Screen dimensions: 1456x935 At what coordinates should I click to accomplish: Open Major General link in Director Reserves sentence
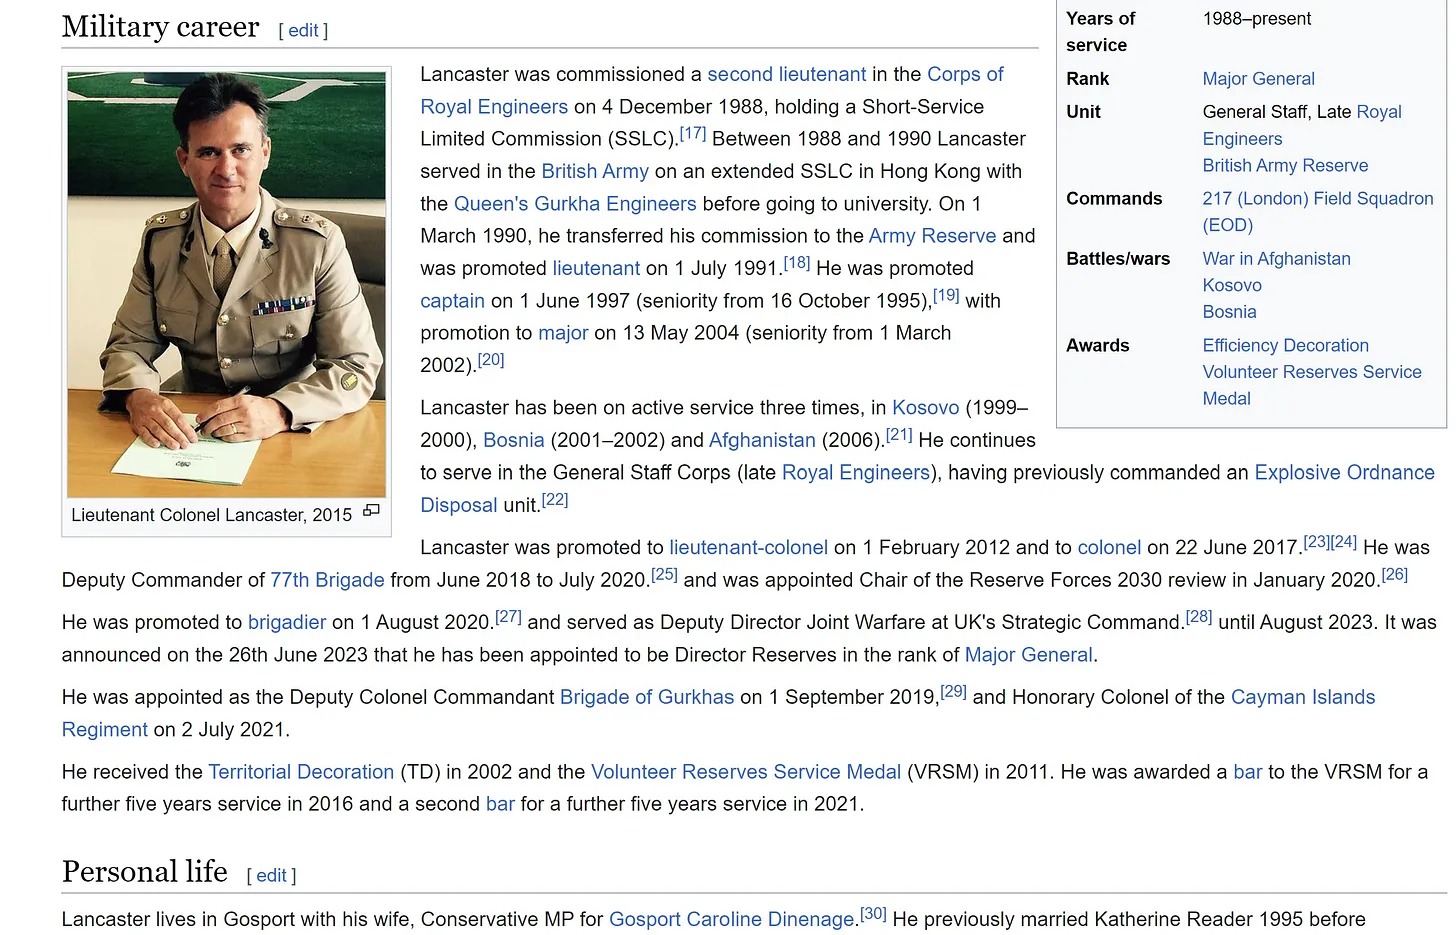coord(1028,655)
